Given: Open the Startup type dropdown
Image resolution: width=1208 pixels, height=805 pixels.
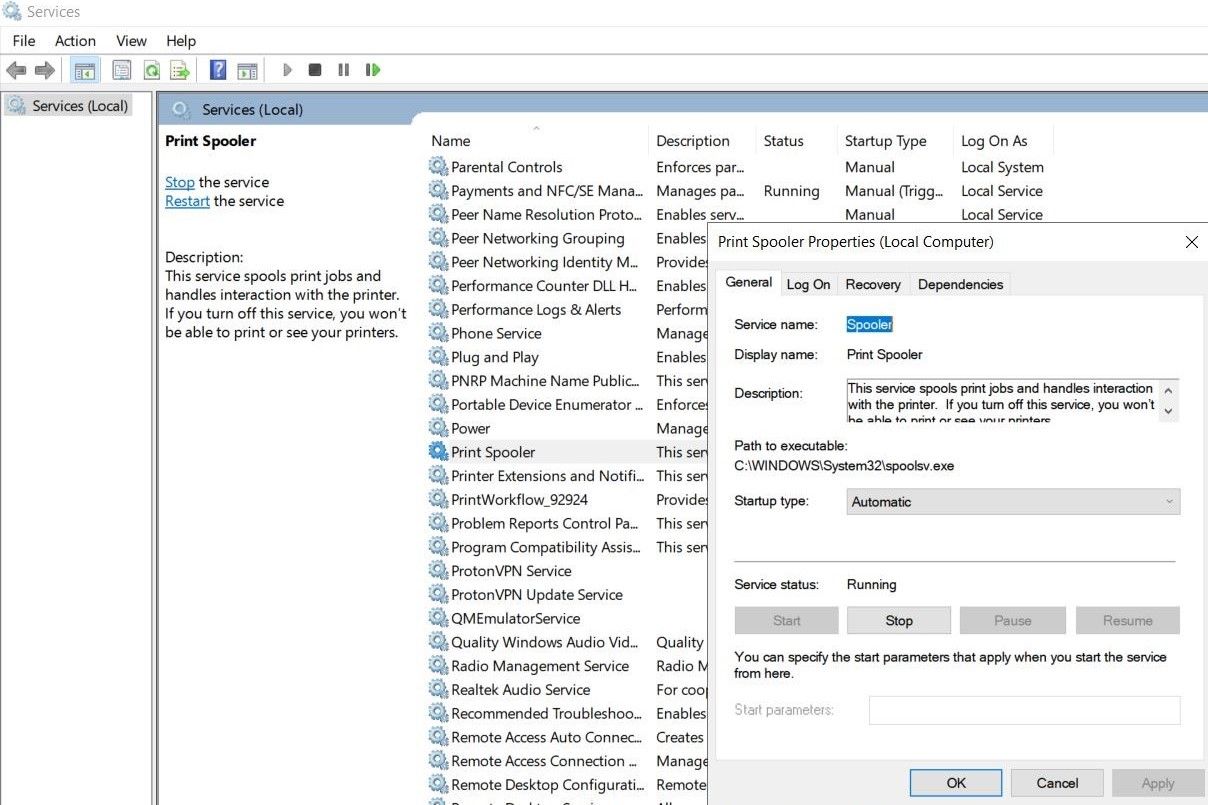Looking at the screenshot, I should tap(1013, 502).
